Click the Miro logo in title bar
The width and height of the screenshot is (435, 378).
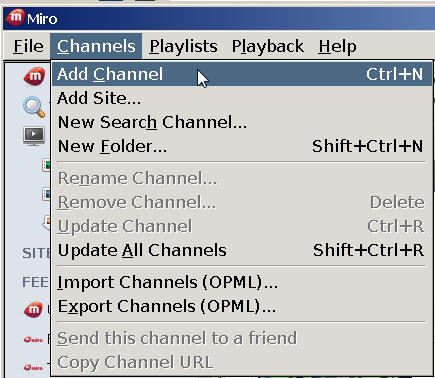pyautogui.click(x=15, y=18)
